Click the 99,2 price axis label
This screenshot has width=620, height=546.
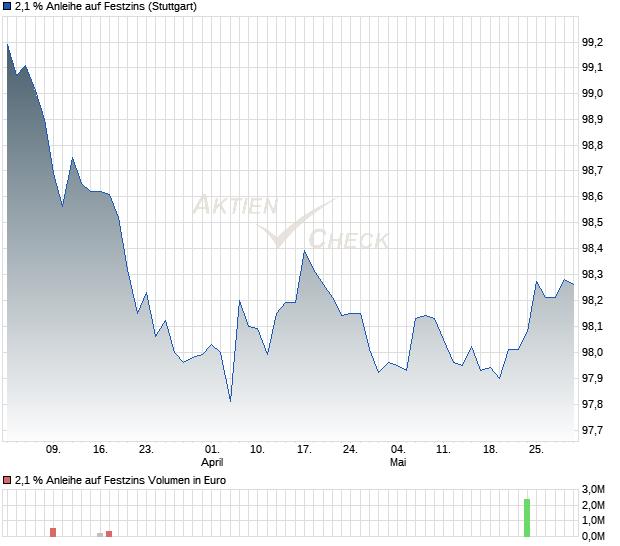click(x=592, y=42)
